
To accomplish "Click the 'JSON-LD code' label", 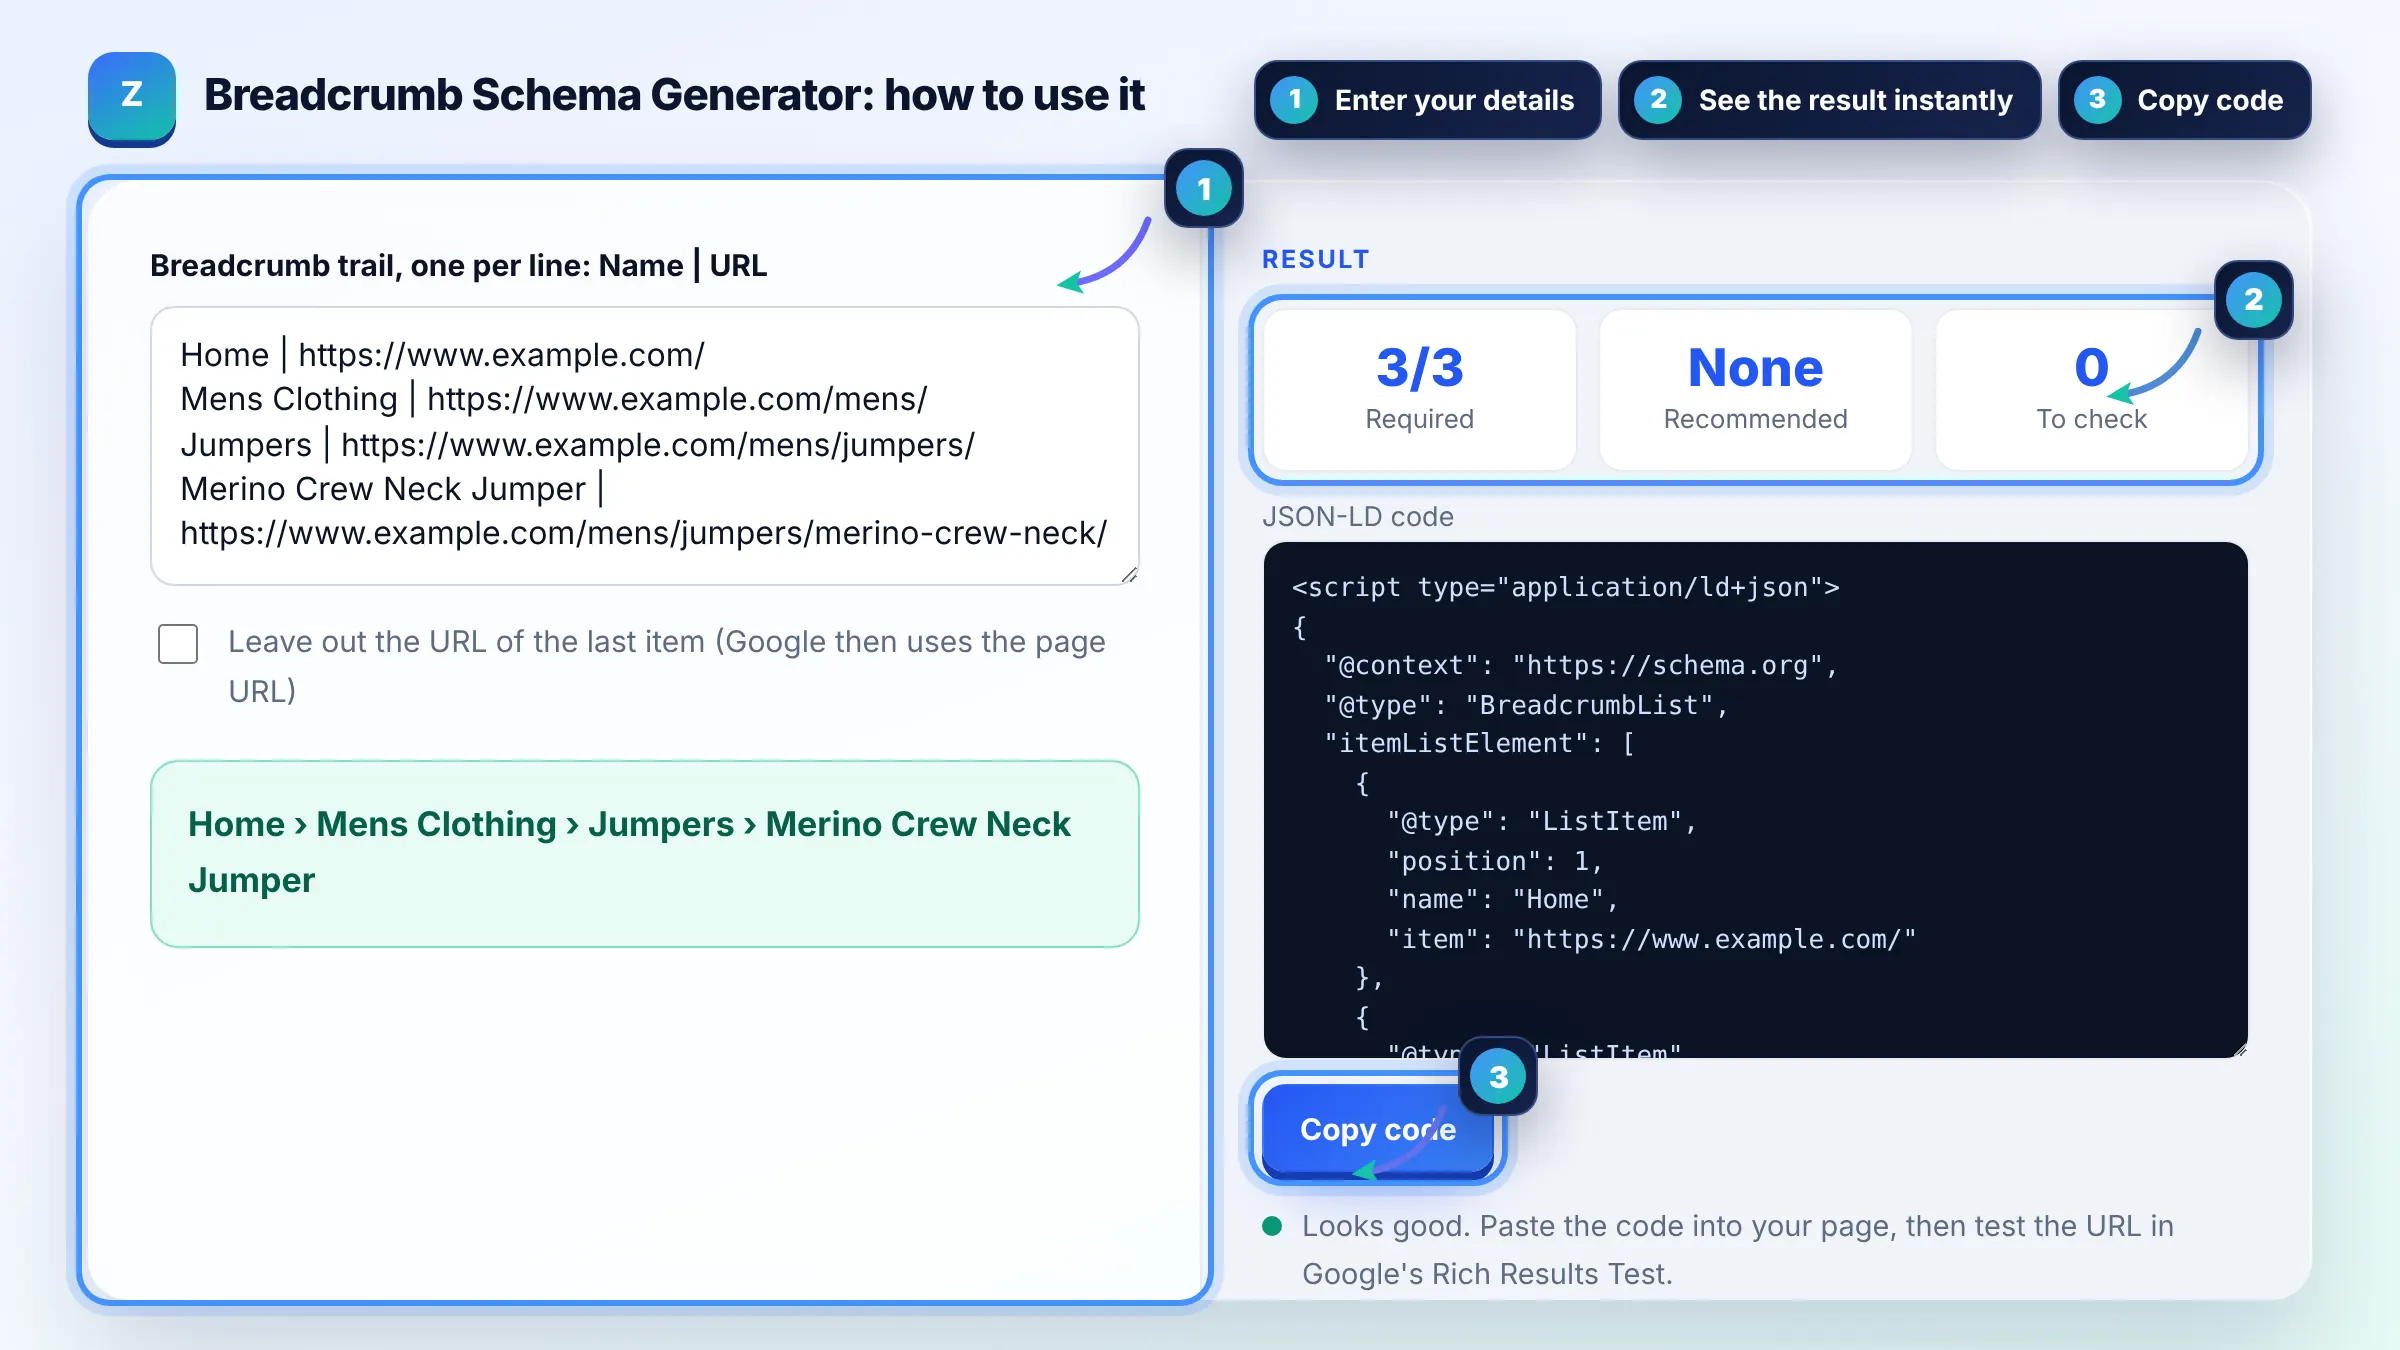I will coord(1358,517).
